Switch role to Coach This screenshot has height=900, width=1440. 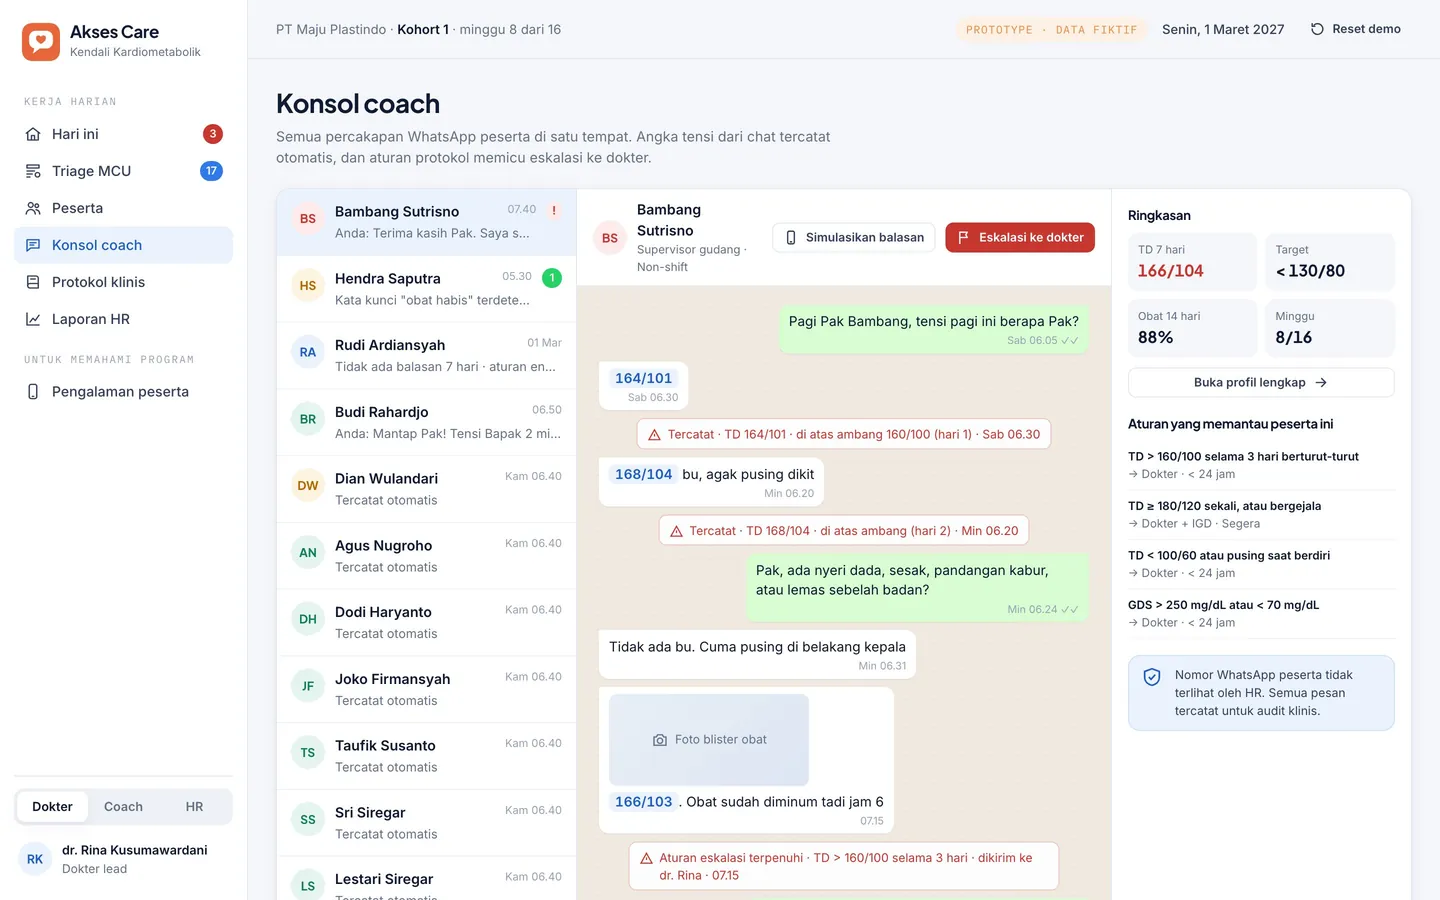123,807
